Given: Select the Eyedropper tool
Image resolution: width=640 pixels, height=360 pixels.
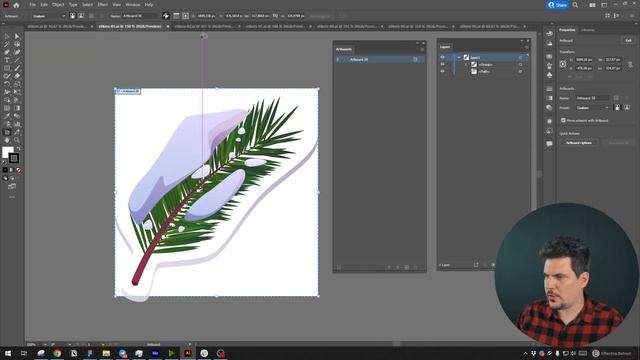Looking at the screenshot, I should pyautogui.click(x=7, y=116).
